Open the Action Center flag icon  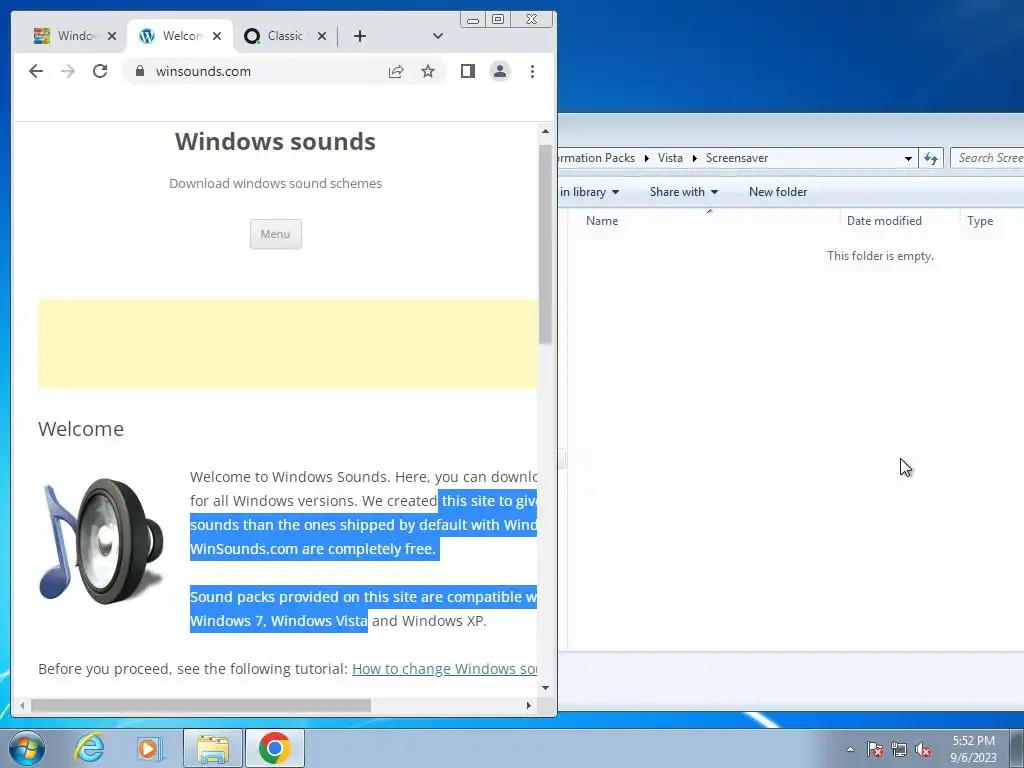[x=875, y=749]
